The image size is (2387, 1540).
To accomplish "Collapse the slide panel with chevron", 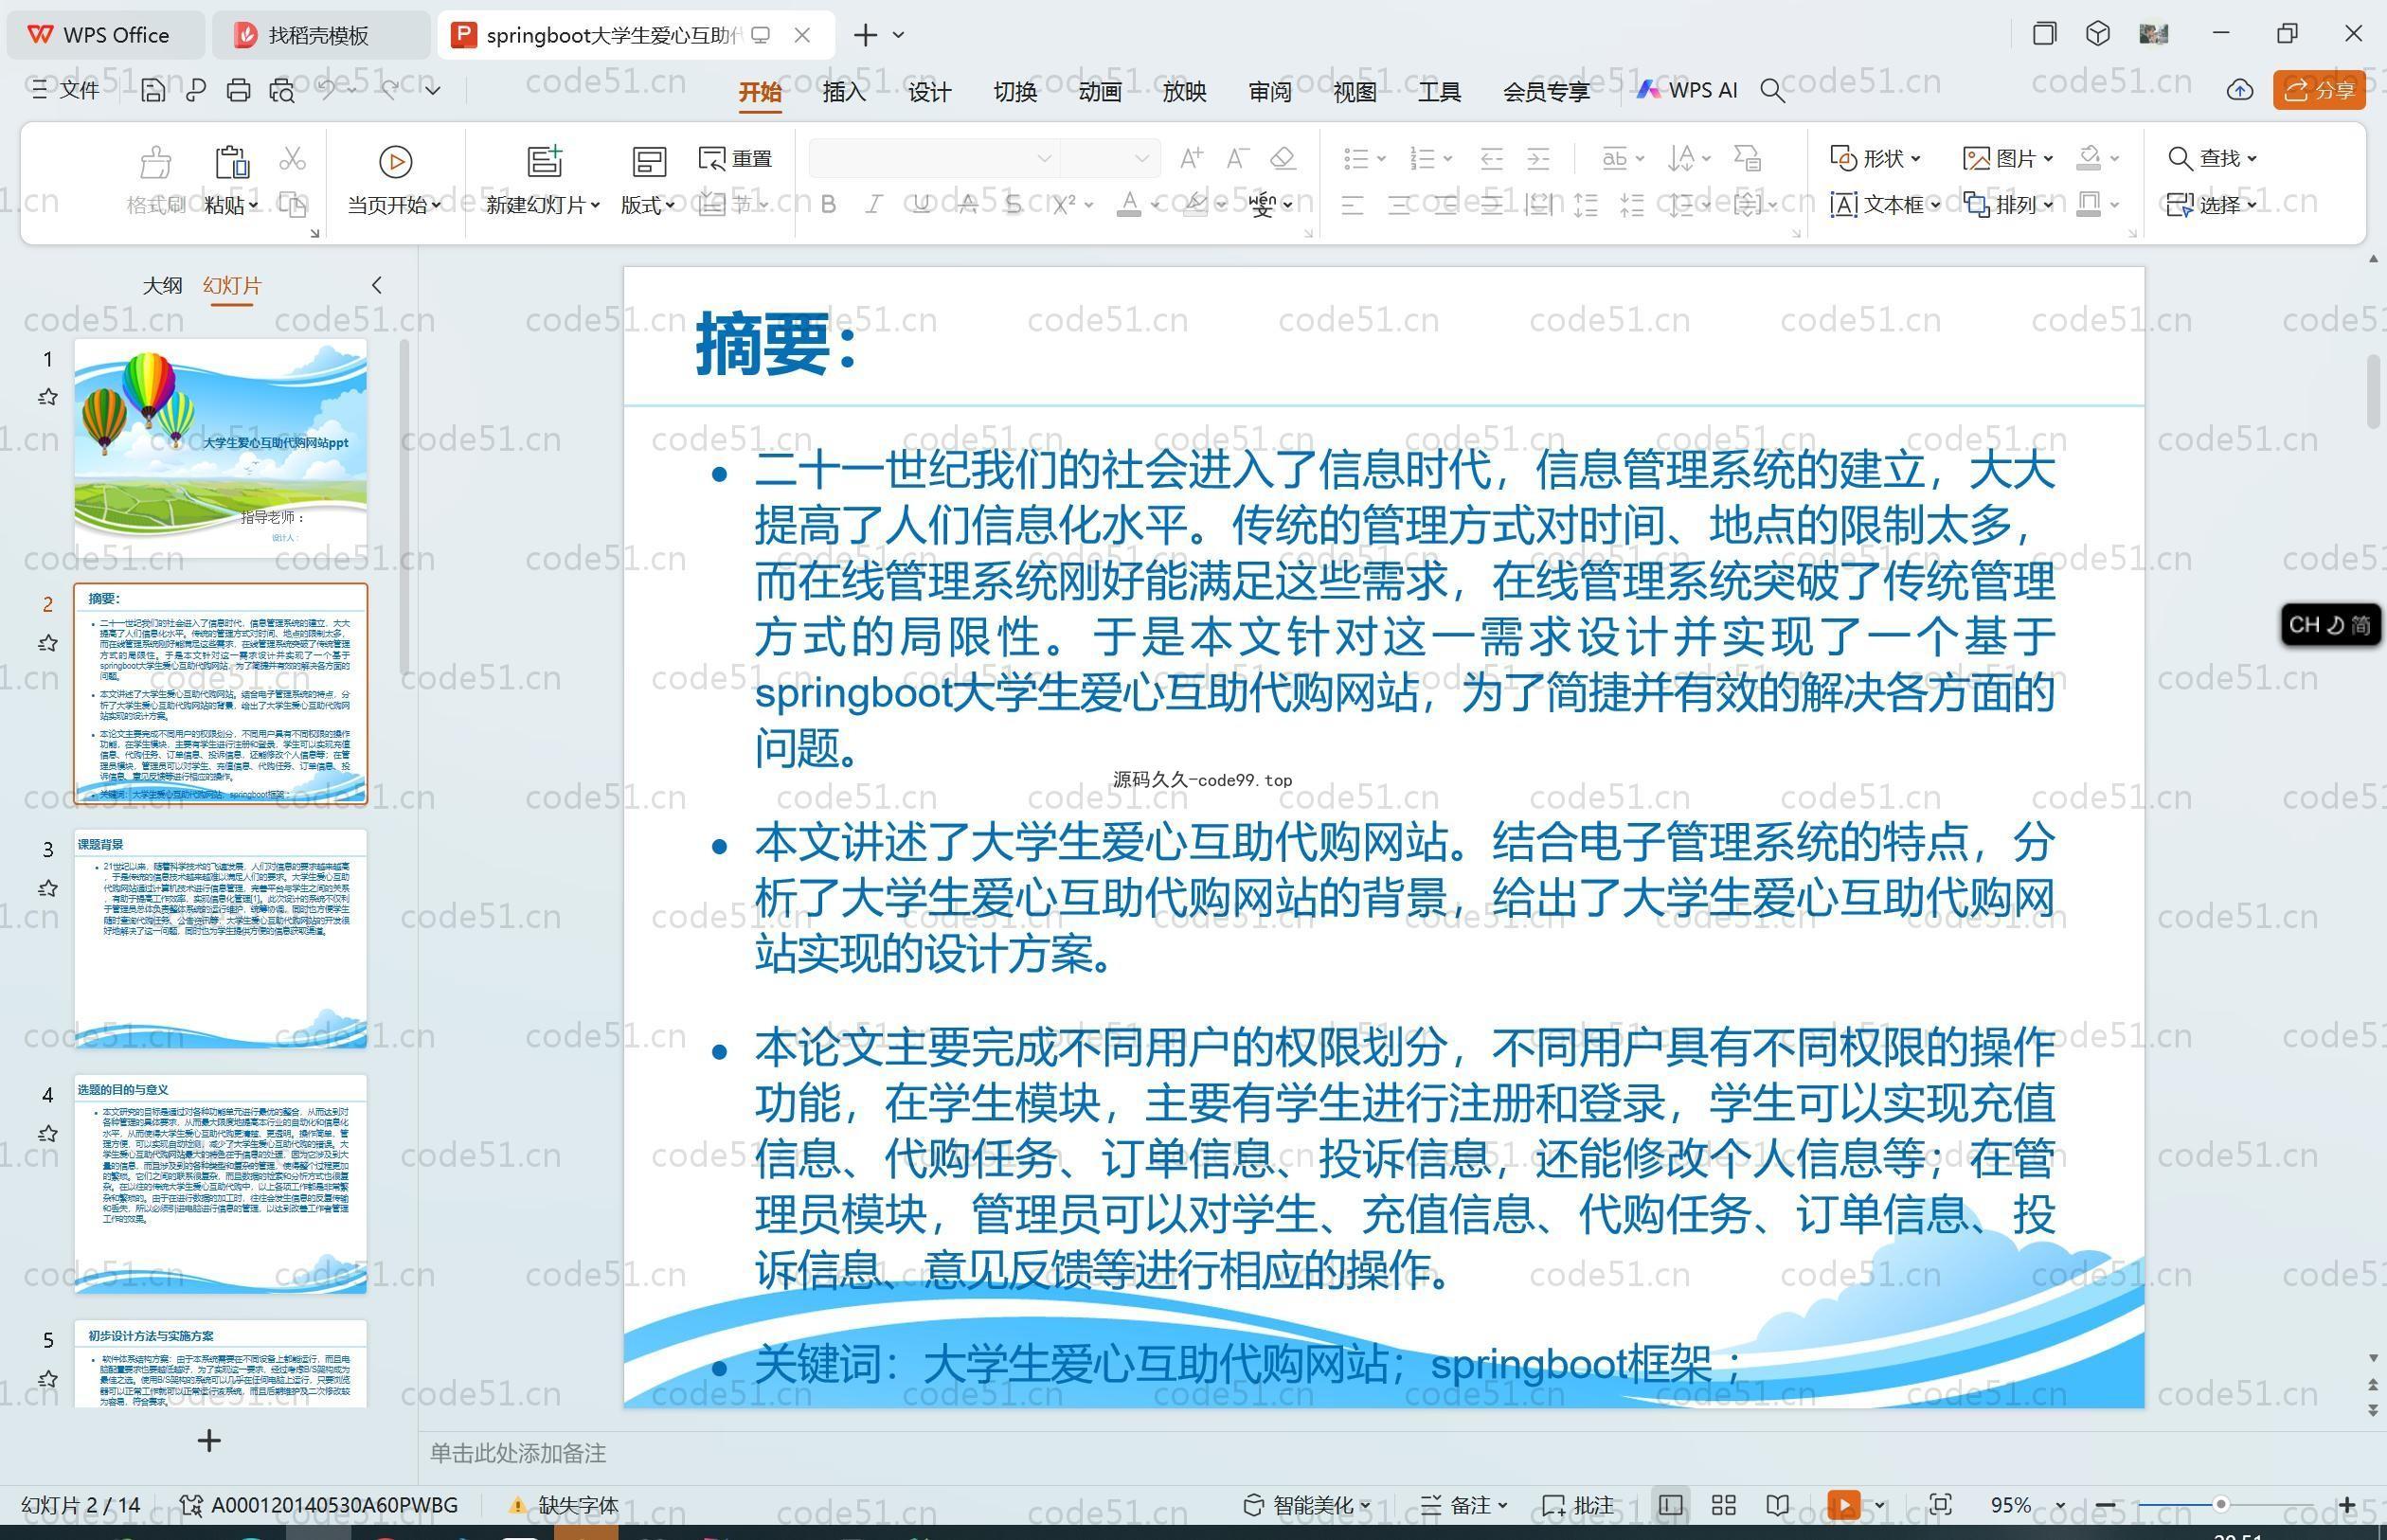I will point(377,286).
